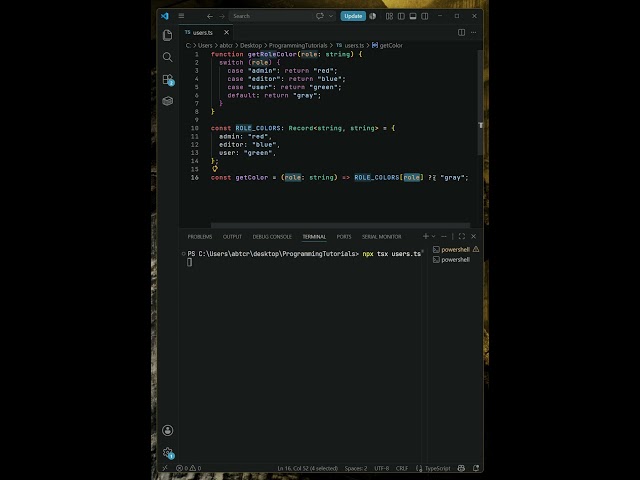Open the Extensions view with badge

[x=168, y=80]
